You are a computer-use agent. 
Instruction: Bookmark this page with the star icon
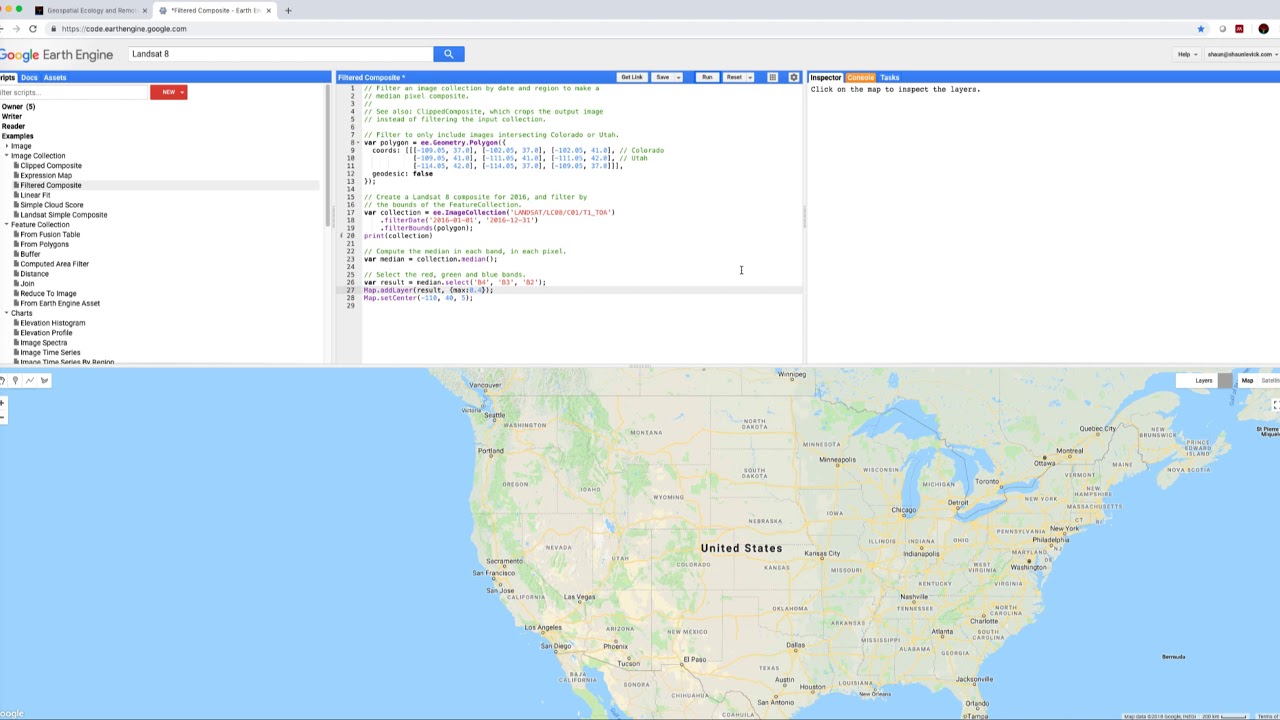click(1201, 29)
